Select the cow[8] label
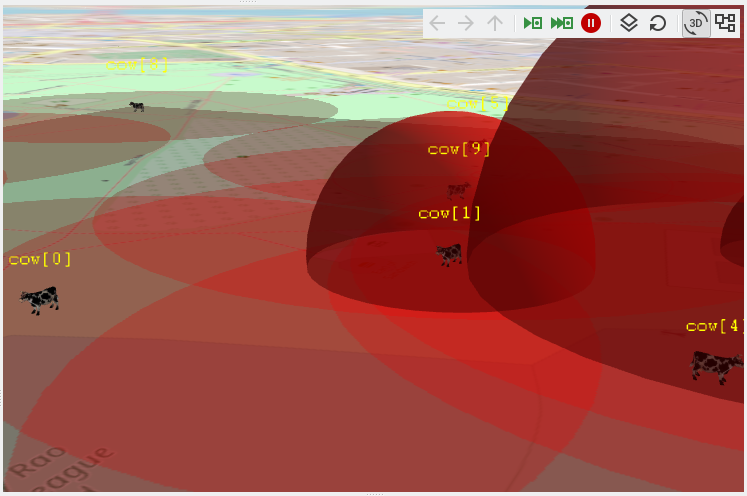 tap(137, 65)
